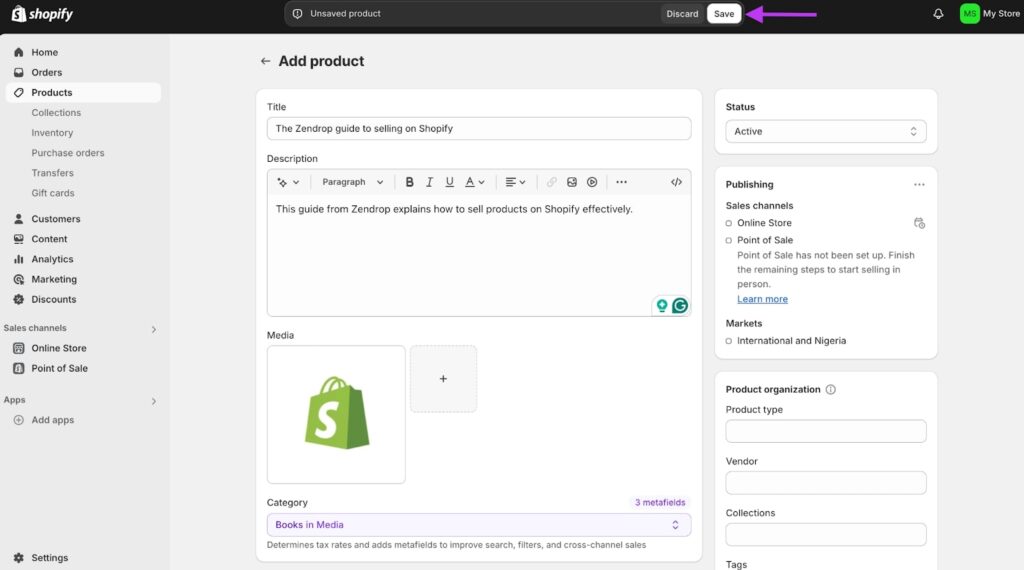Click the Product type field

click(825, 431)
